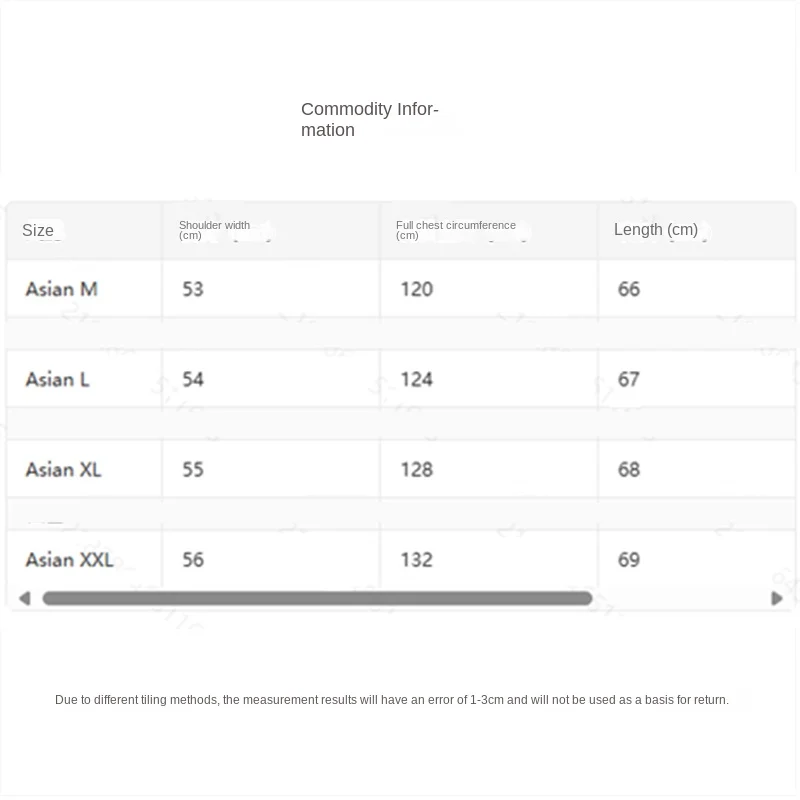Click the horizontal scrollbar thumb
The height and width of the screenshot is (800, 800).
pyautogui.click(x=317, y=598)
